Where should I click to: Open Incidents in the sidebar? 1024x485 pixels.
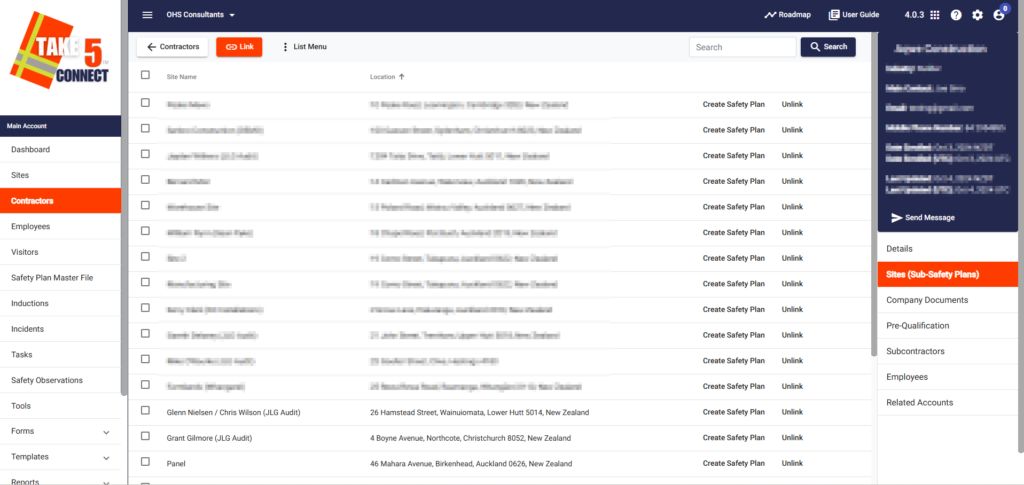click(60, 329)
